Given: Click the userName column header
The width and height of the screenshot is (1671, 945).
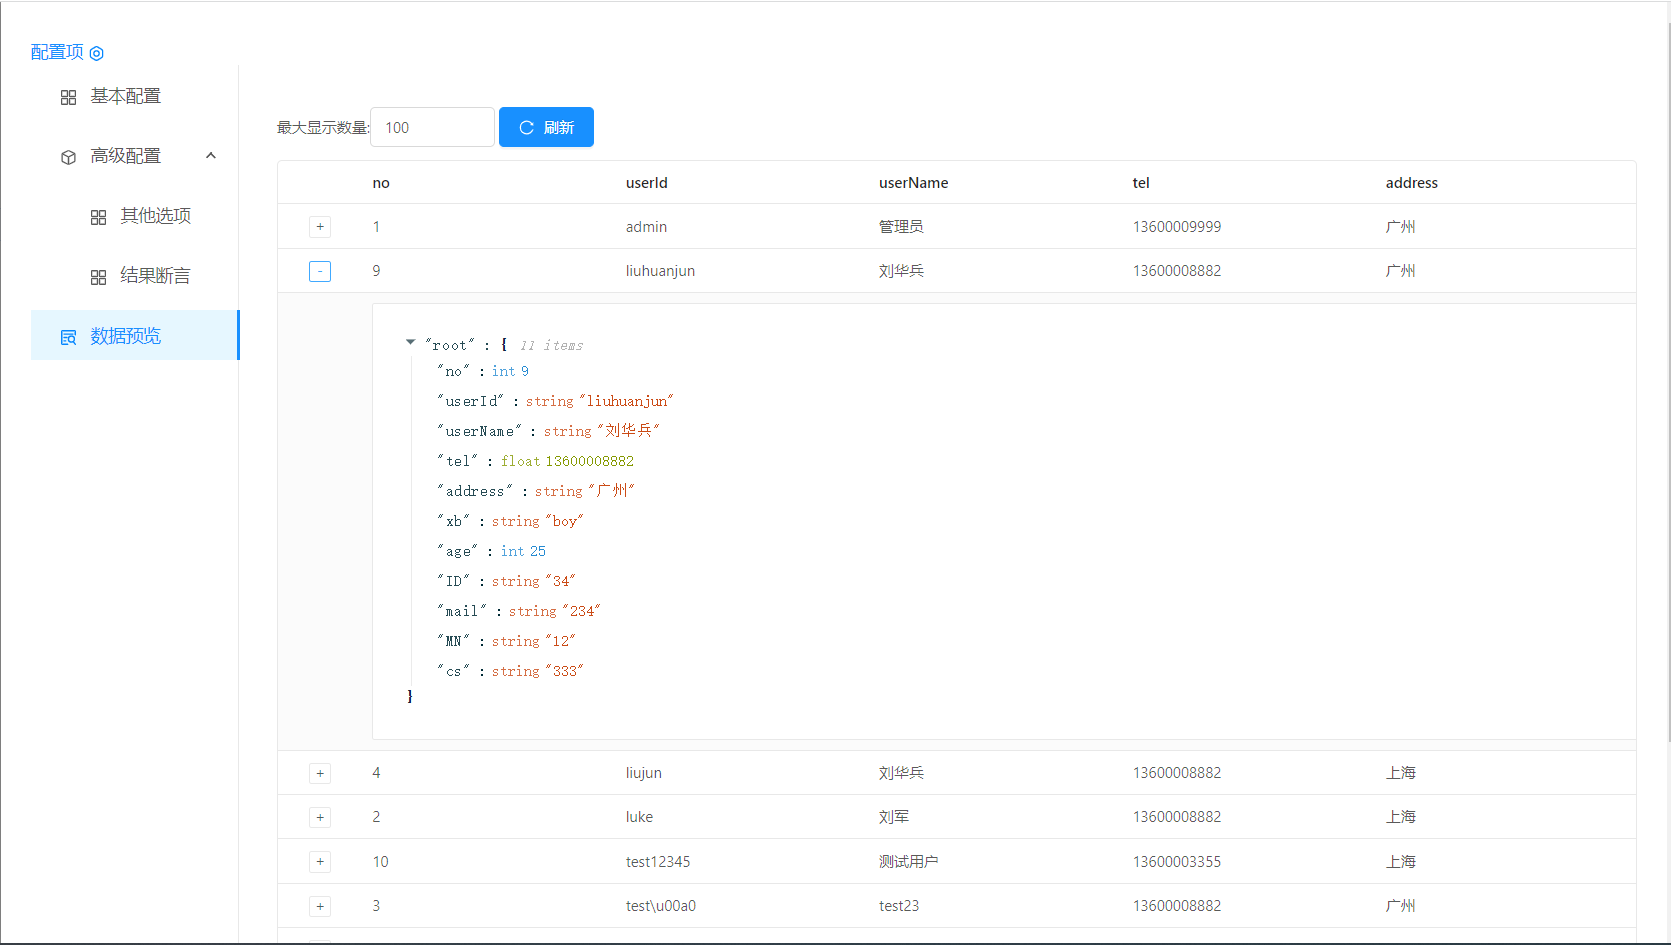Looking at the screenshot, I should pos(913,183).
